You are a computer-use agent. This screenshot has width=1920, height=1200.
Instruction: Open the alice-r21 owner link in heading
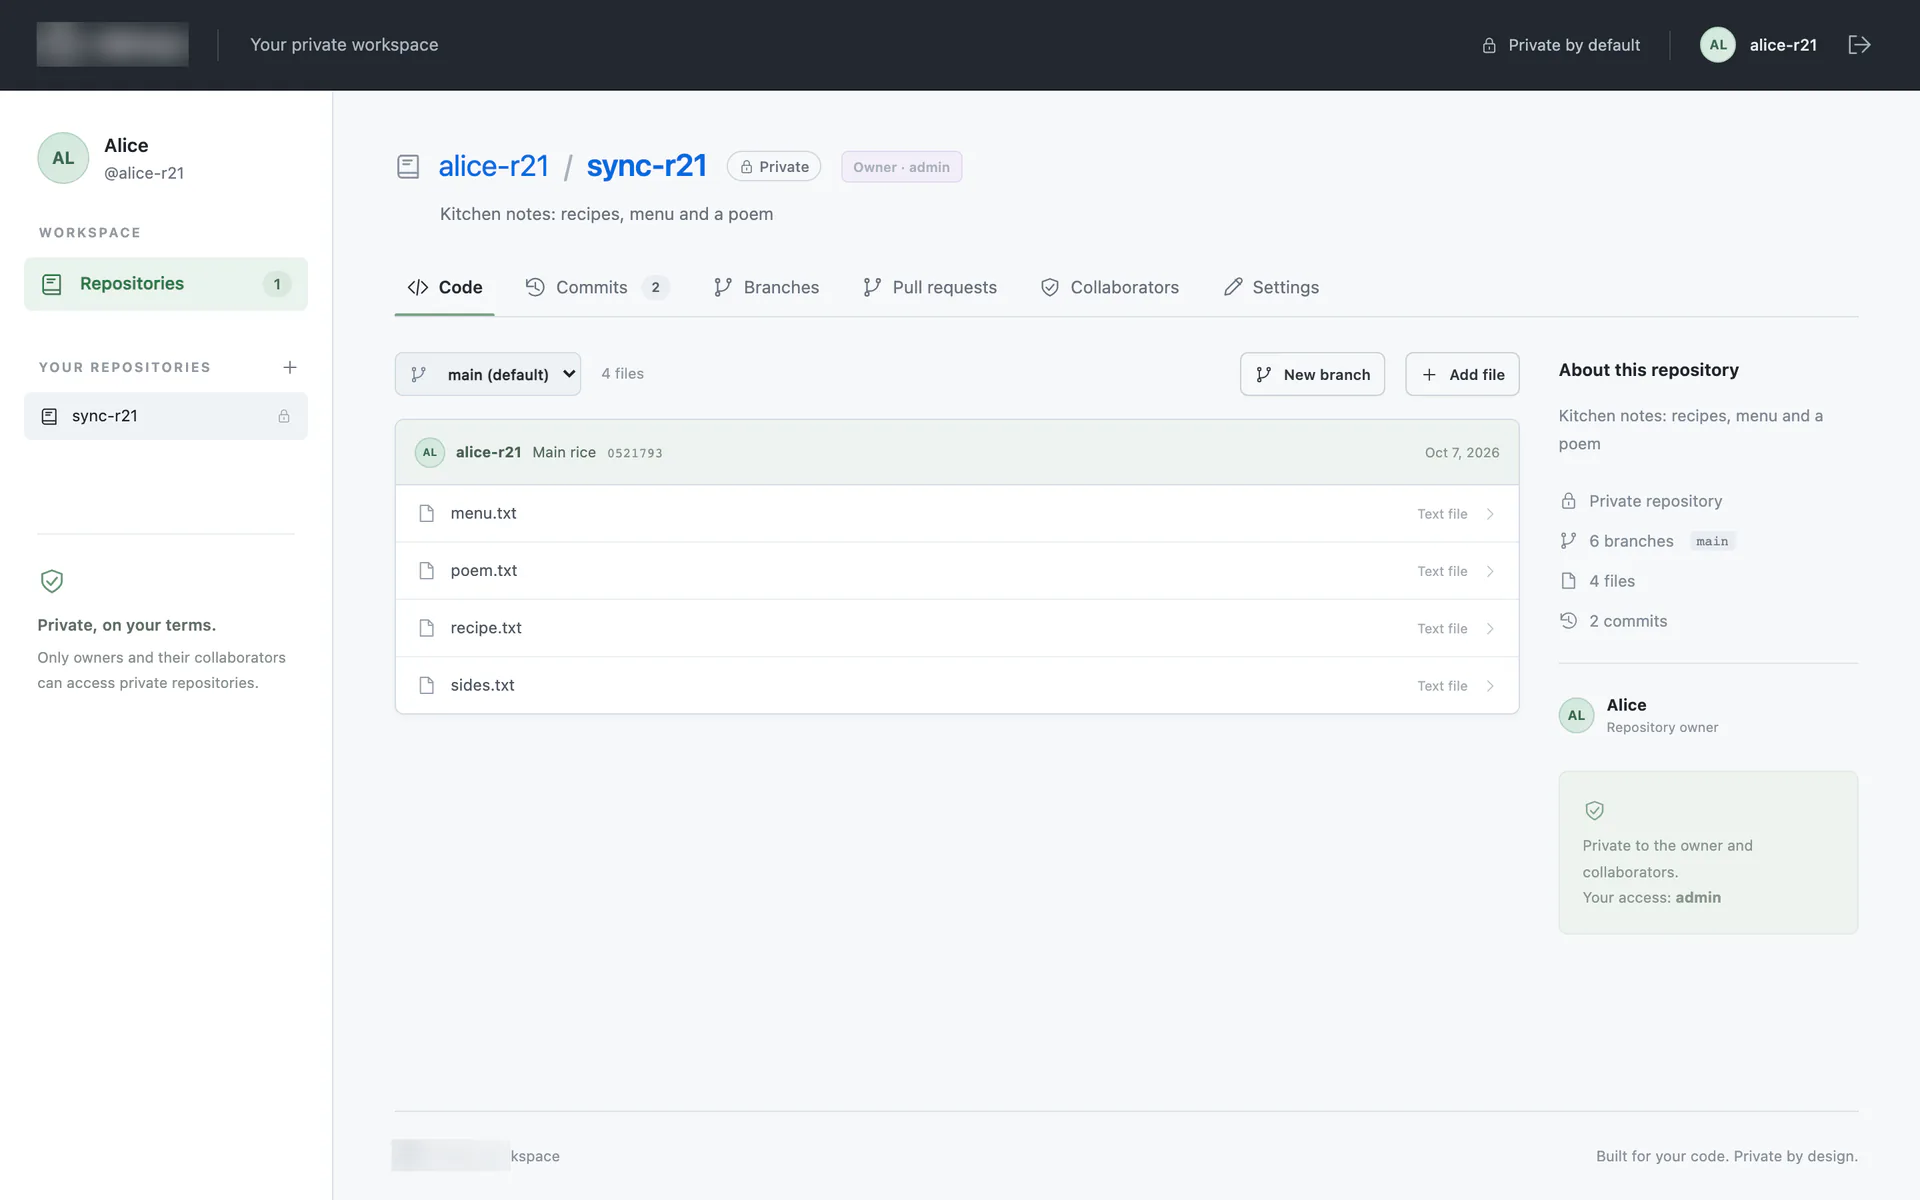tap(494, 166)
